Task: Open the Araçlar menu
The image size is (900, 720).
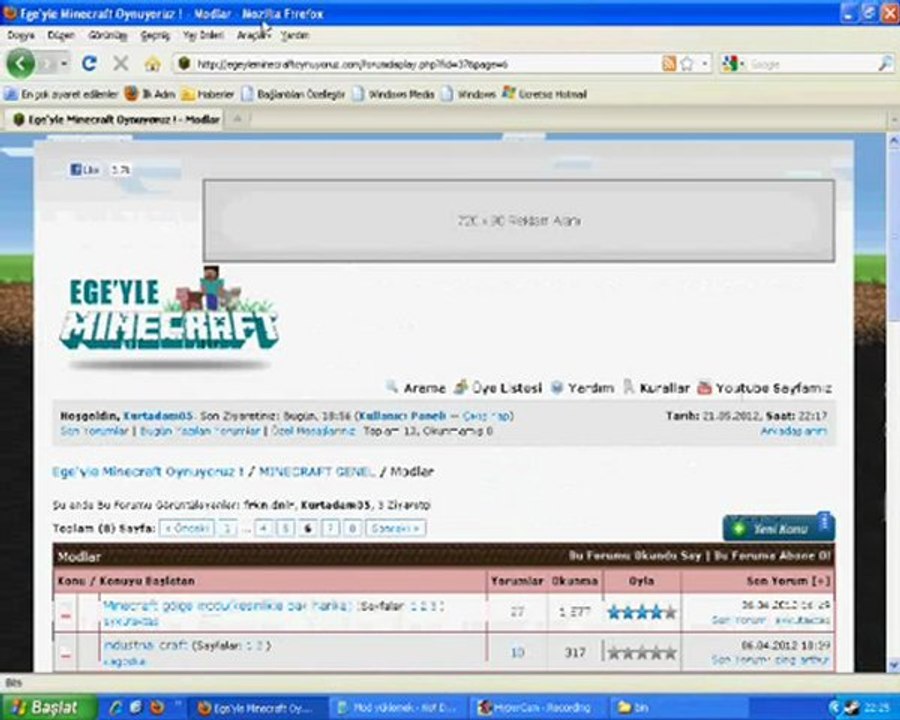Action: point(252,35)
